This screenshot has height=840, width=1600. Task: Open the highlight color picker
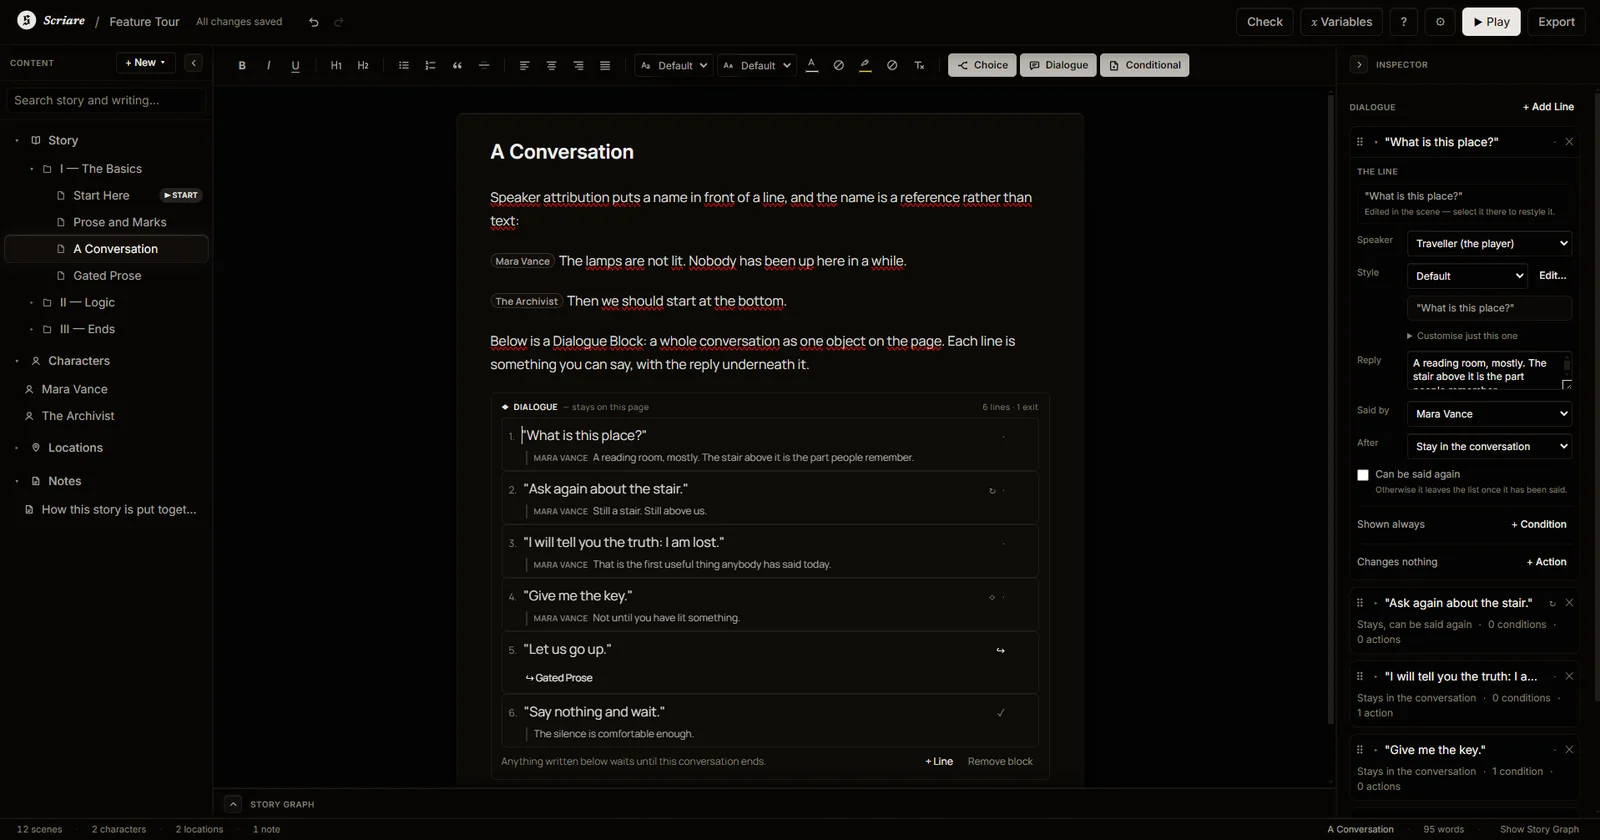[865, 65]
